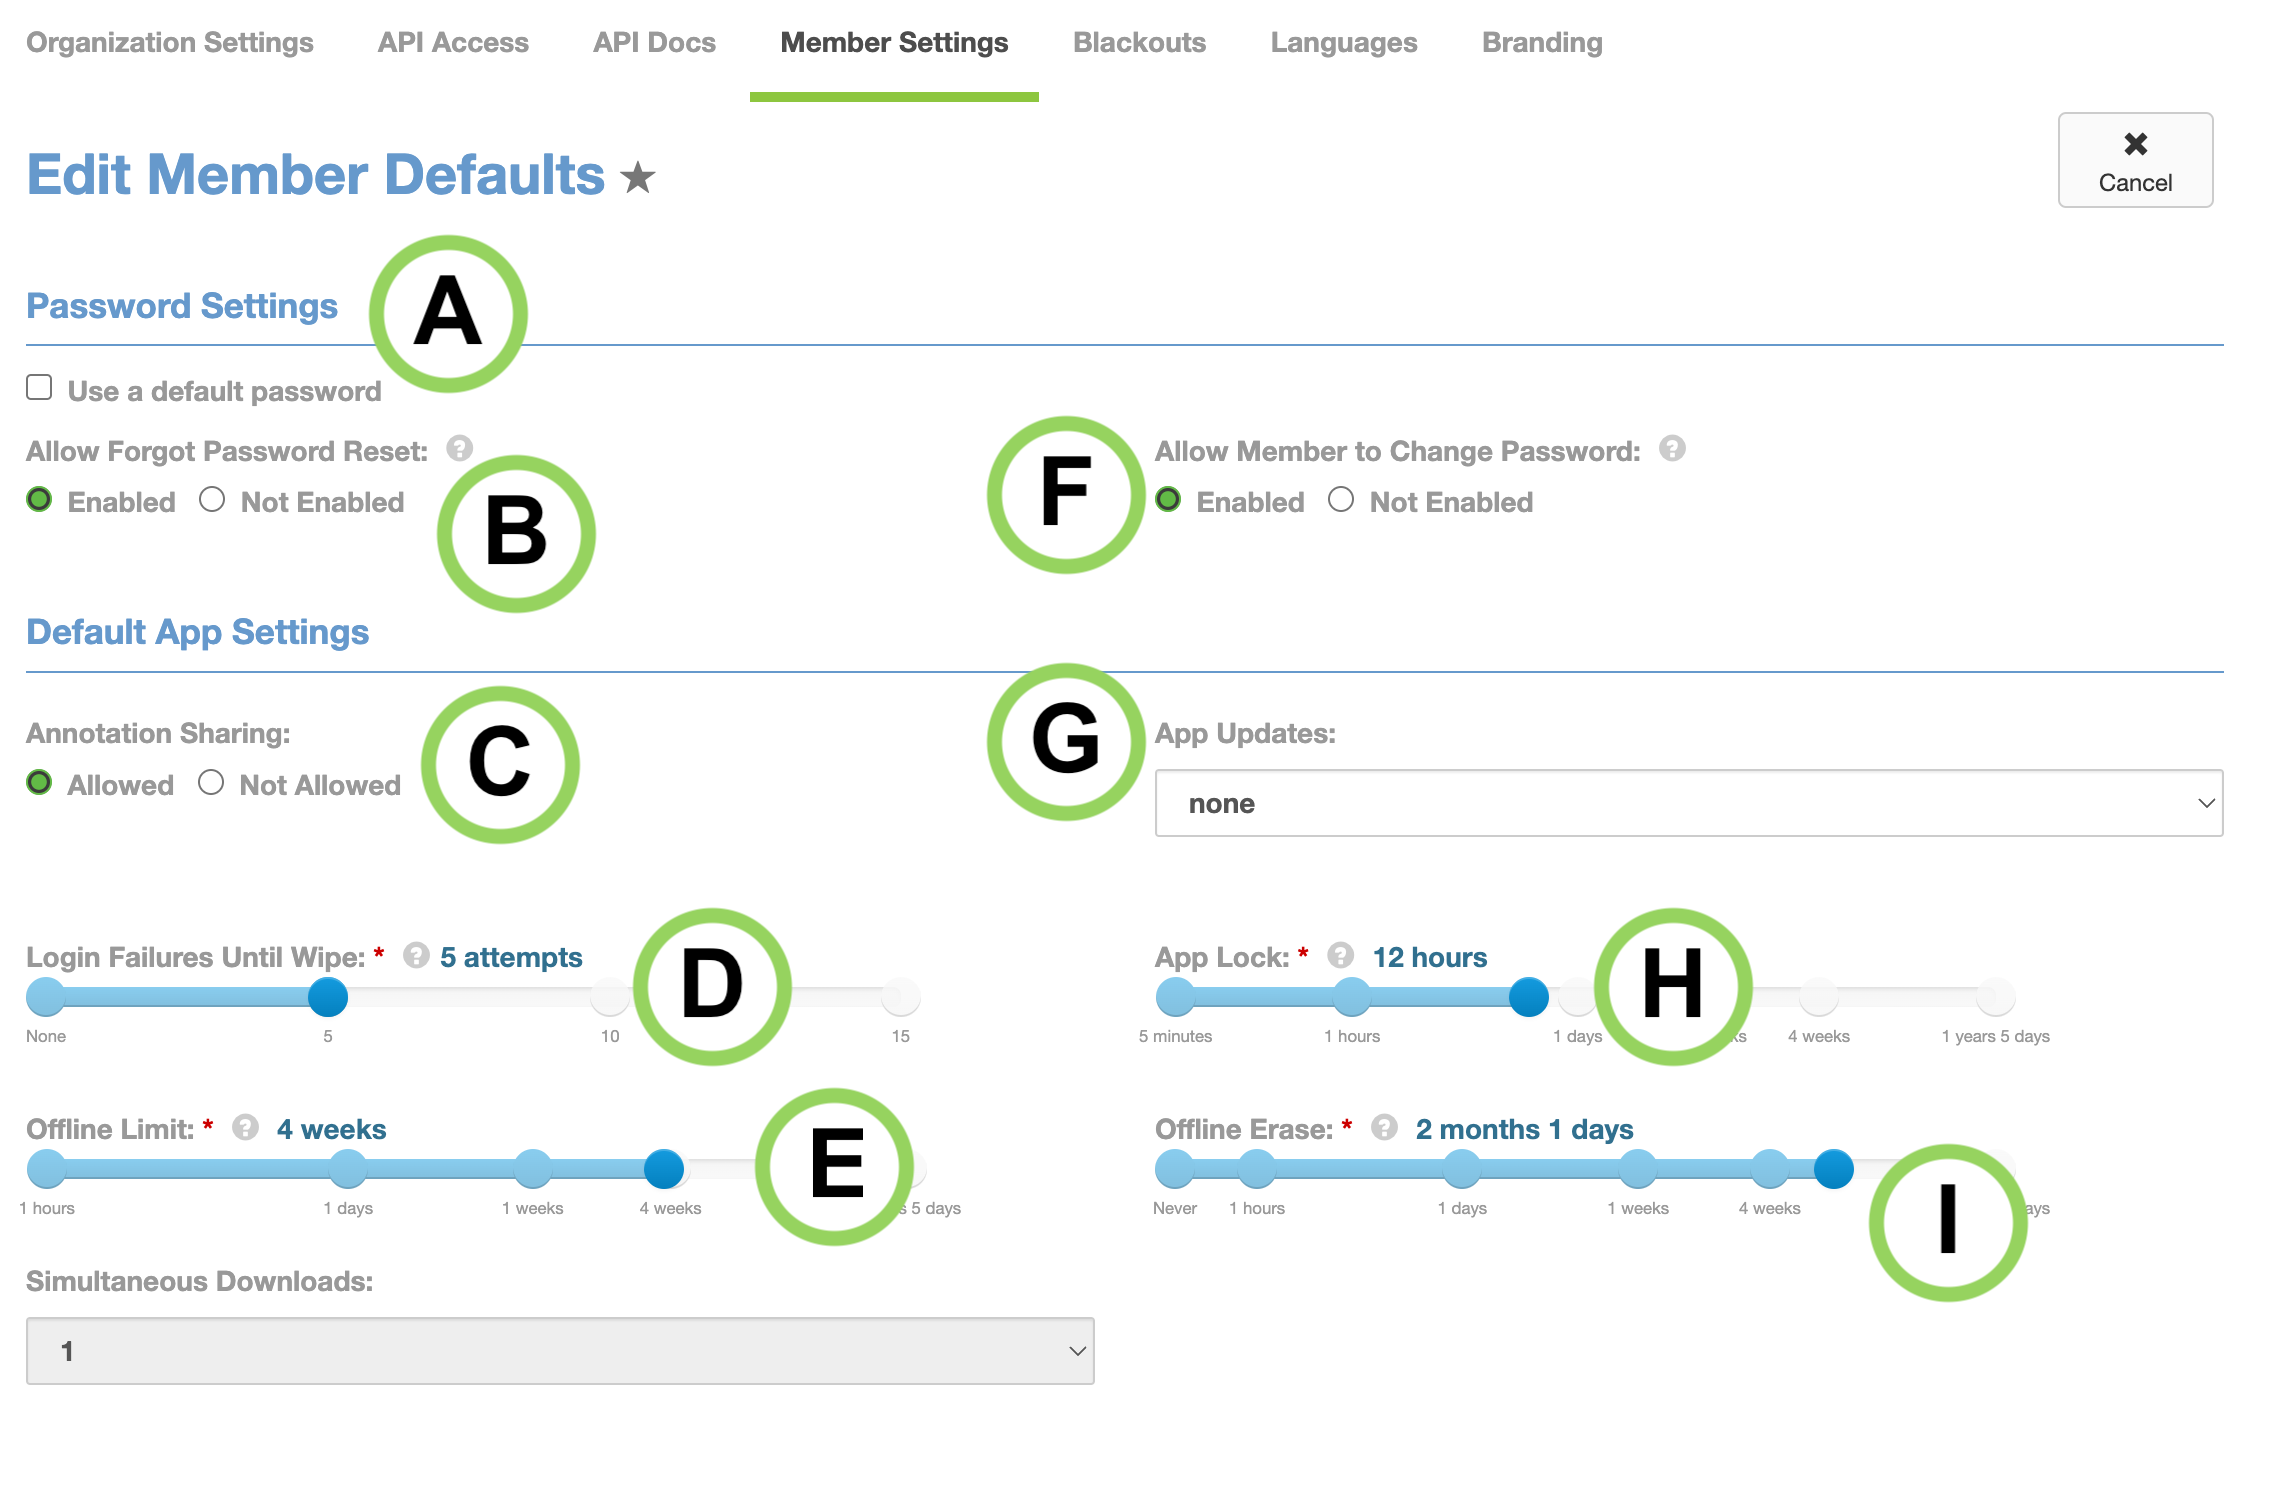Check the Use a default password box
The height and width of the screenshot is (1492, 2276).
(x=39, y=387)
